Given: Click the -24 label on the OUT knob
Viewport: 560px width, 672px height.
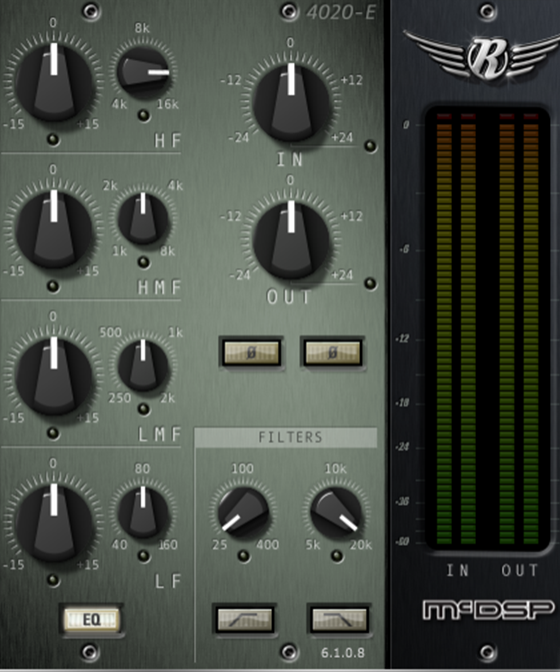Looking at the screenshot, I should tap(240, 275).
